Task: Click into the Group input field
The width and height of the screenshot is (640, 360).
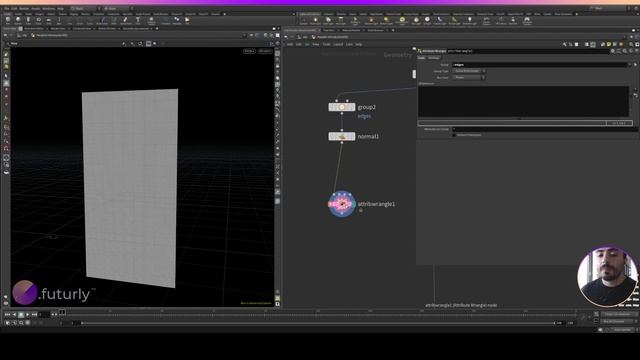Action: (539, 64)
